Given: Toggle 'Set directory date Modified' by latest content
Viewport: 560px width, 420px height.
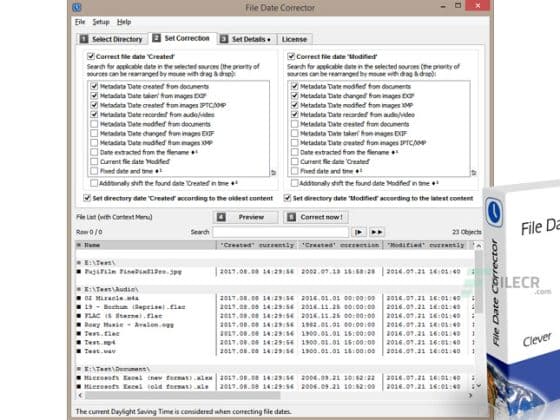Looking at the screenshot, I should click(x=287, y=198).
